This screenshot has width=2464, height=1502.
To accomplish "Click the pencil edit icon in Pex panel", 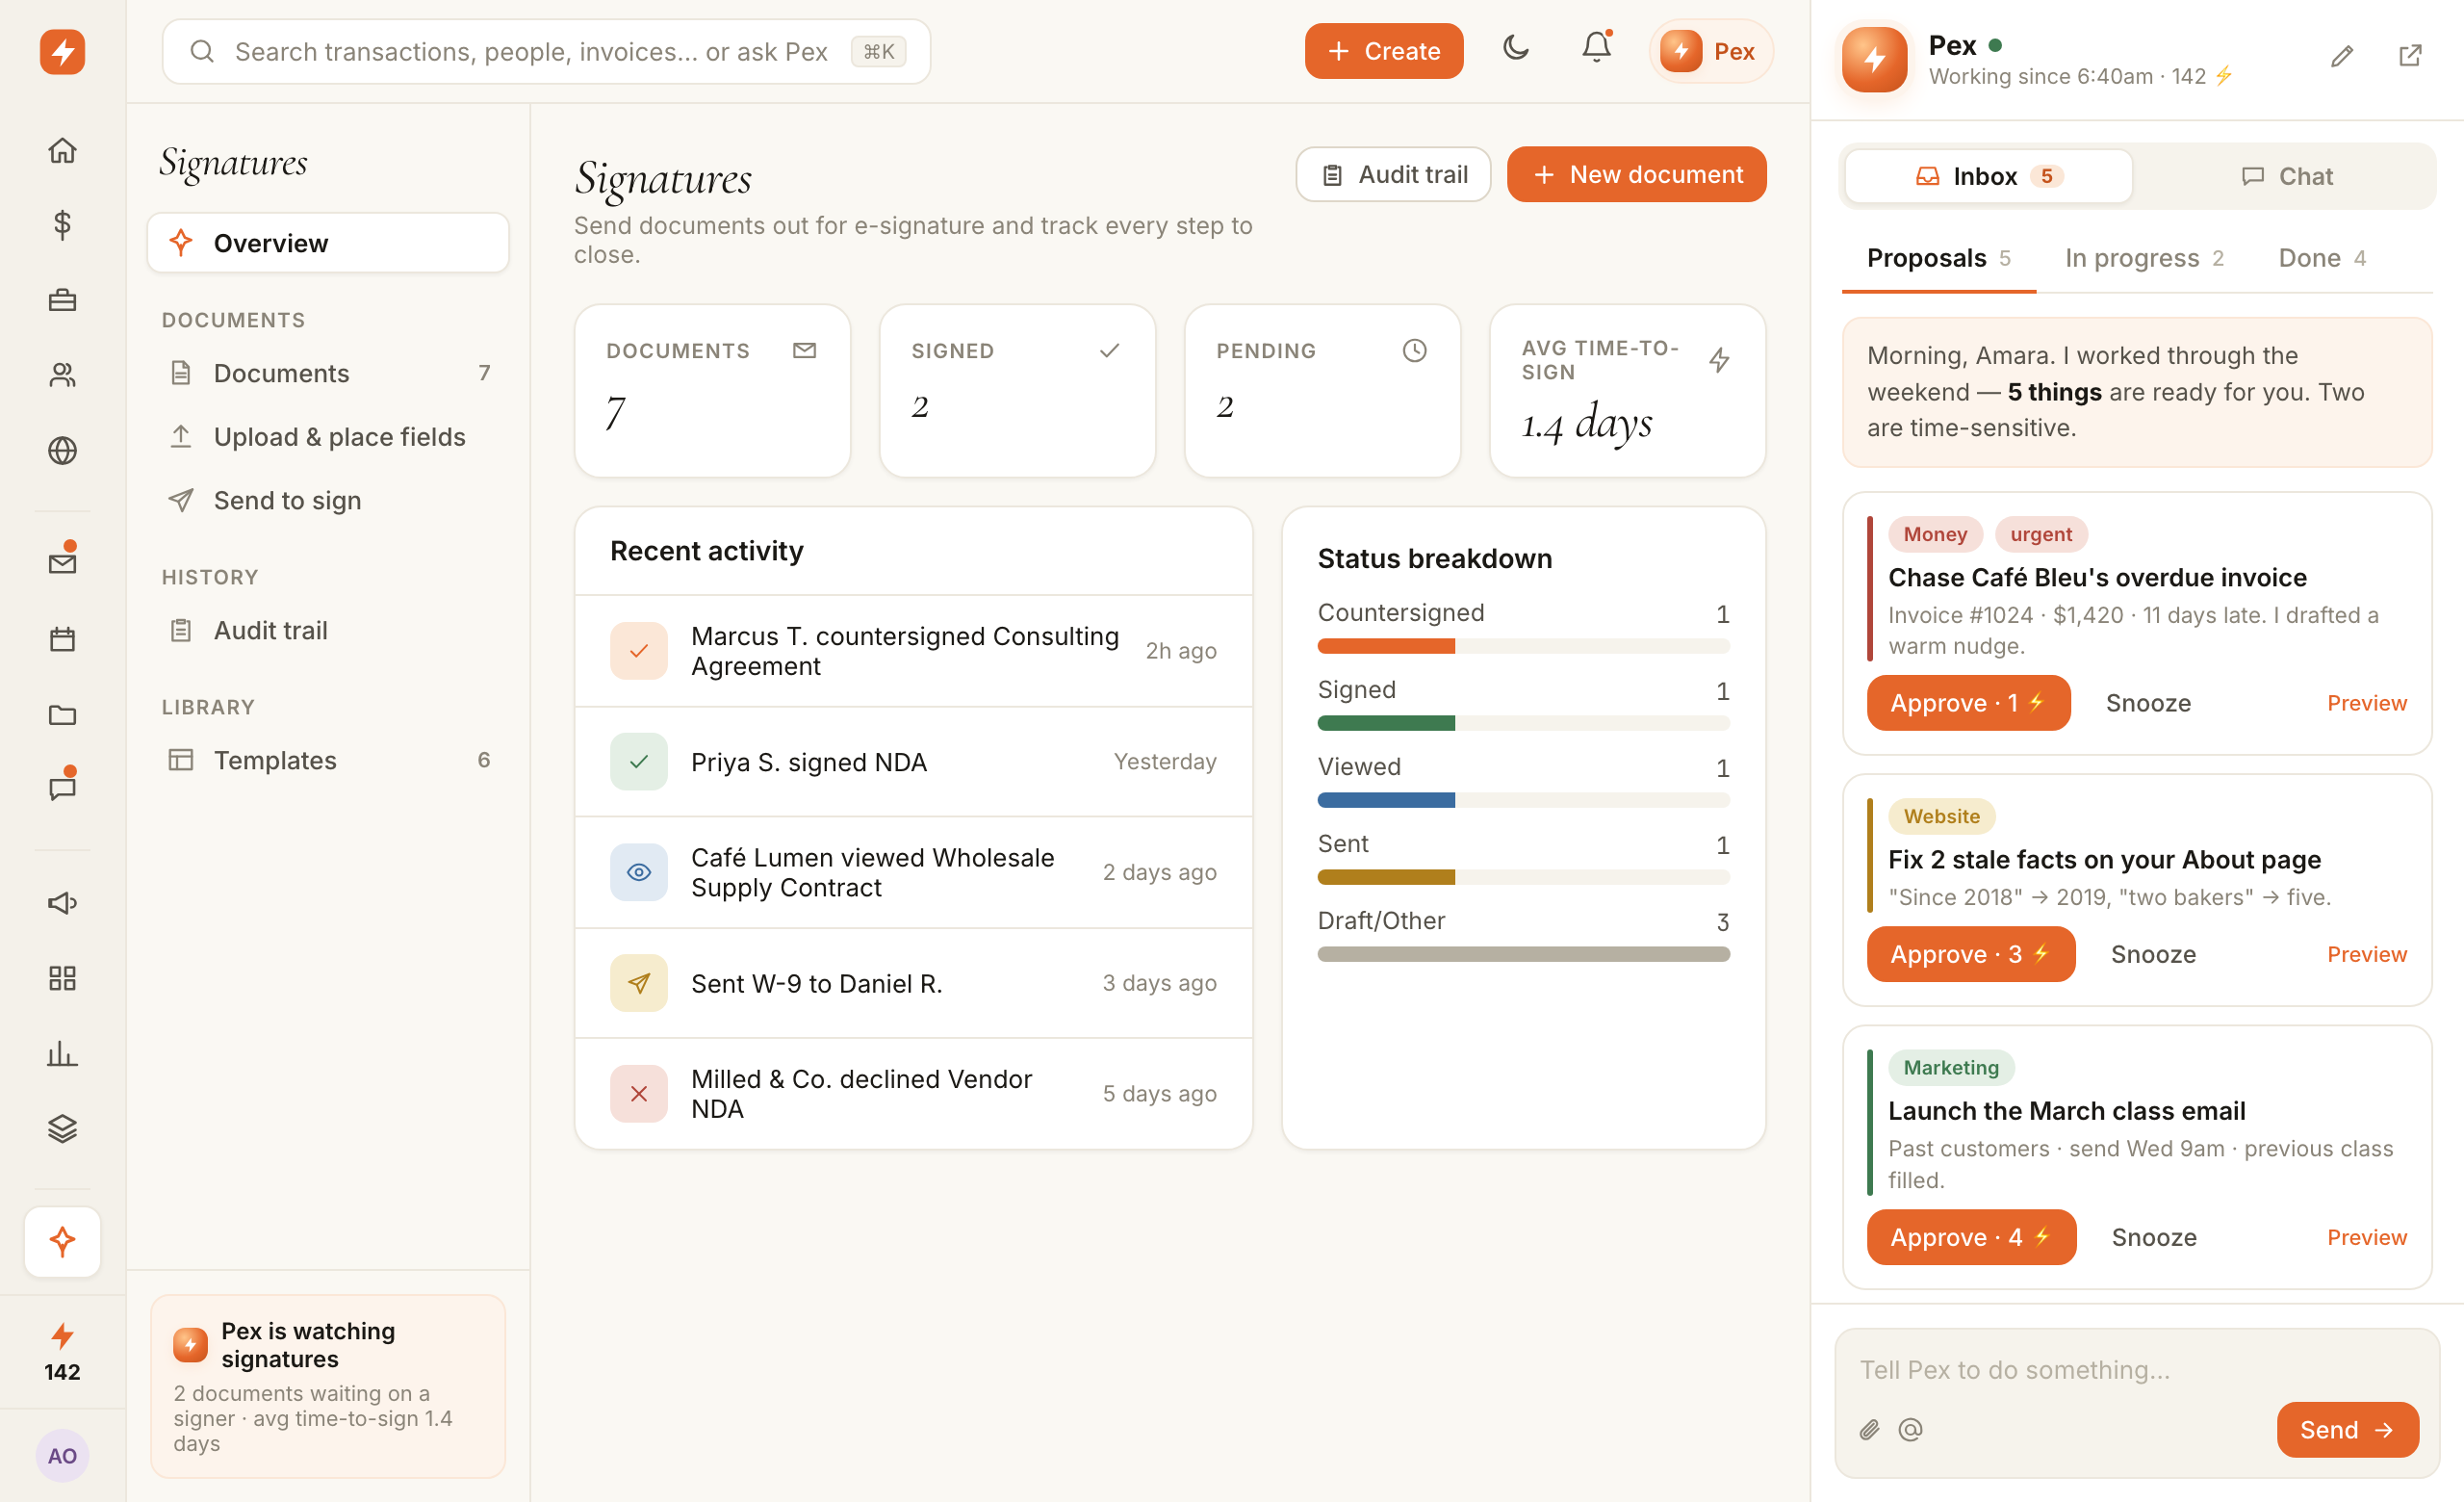I will tap(2341, 56).
